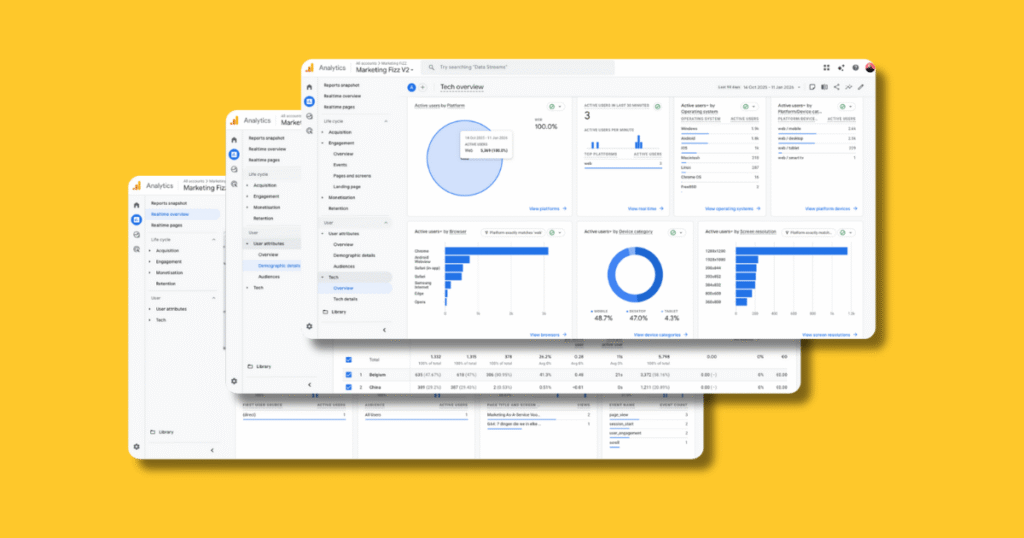Select Realtime overview in back window
Viewport: 1024px width, 538px height.
pyautogui.click(x=170, y=214)
